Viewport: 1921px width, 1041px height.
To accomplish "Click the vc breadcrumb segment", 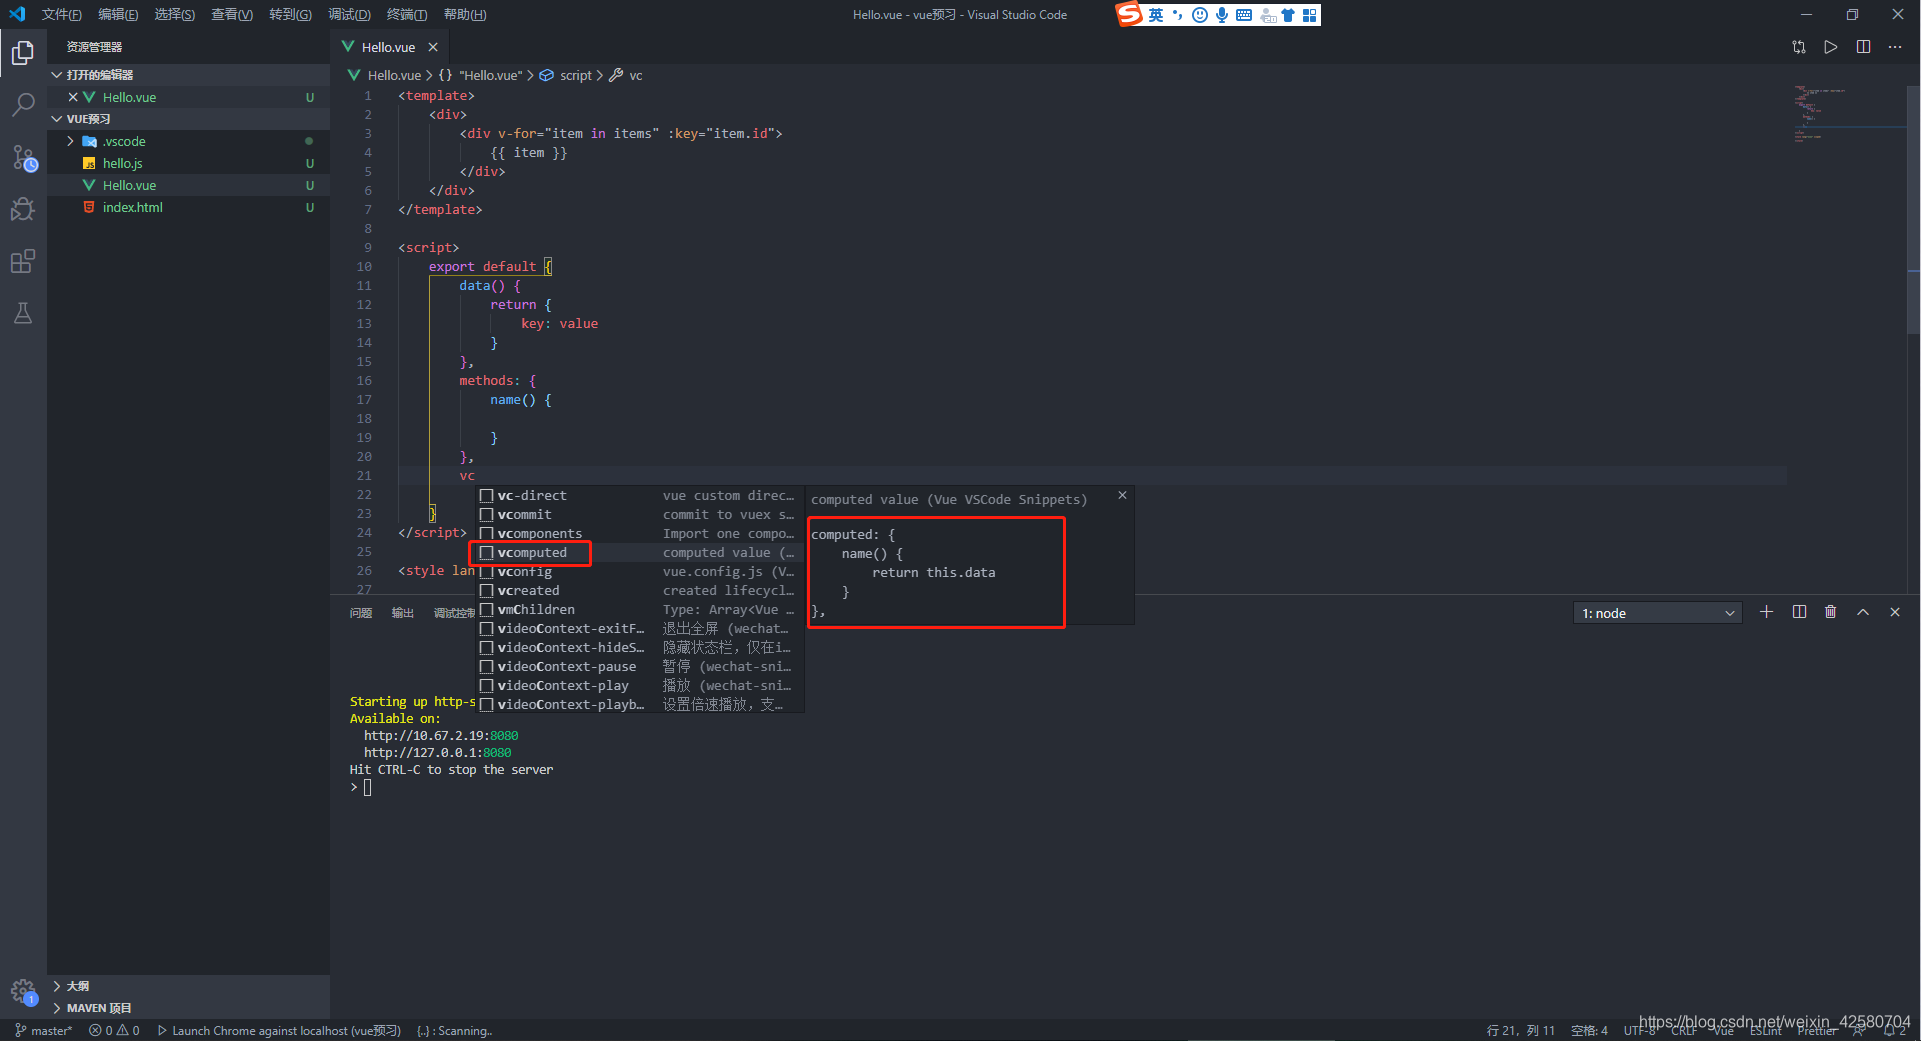I will (x=627, y=75).
